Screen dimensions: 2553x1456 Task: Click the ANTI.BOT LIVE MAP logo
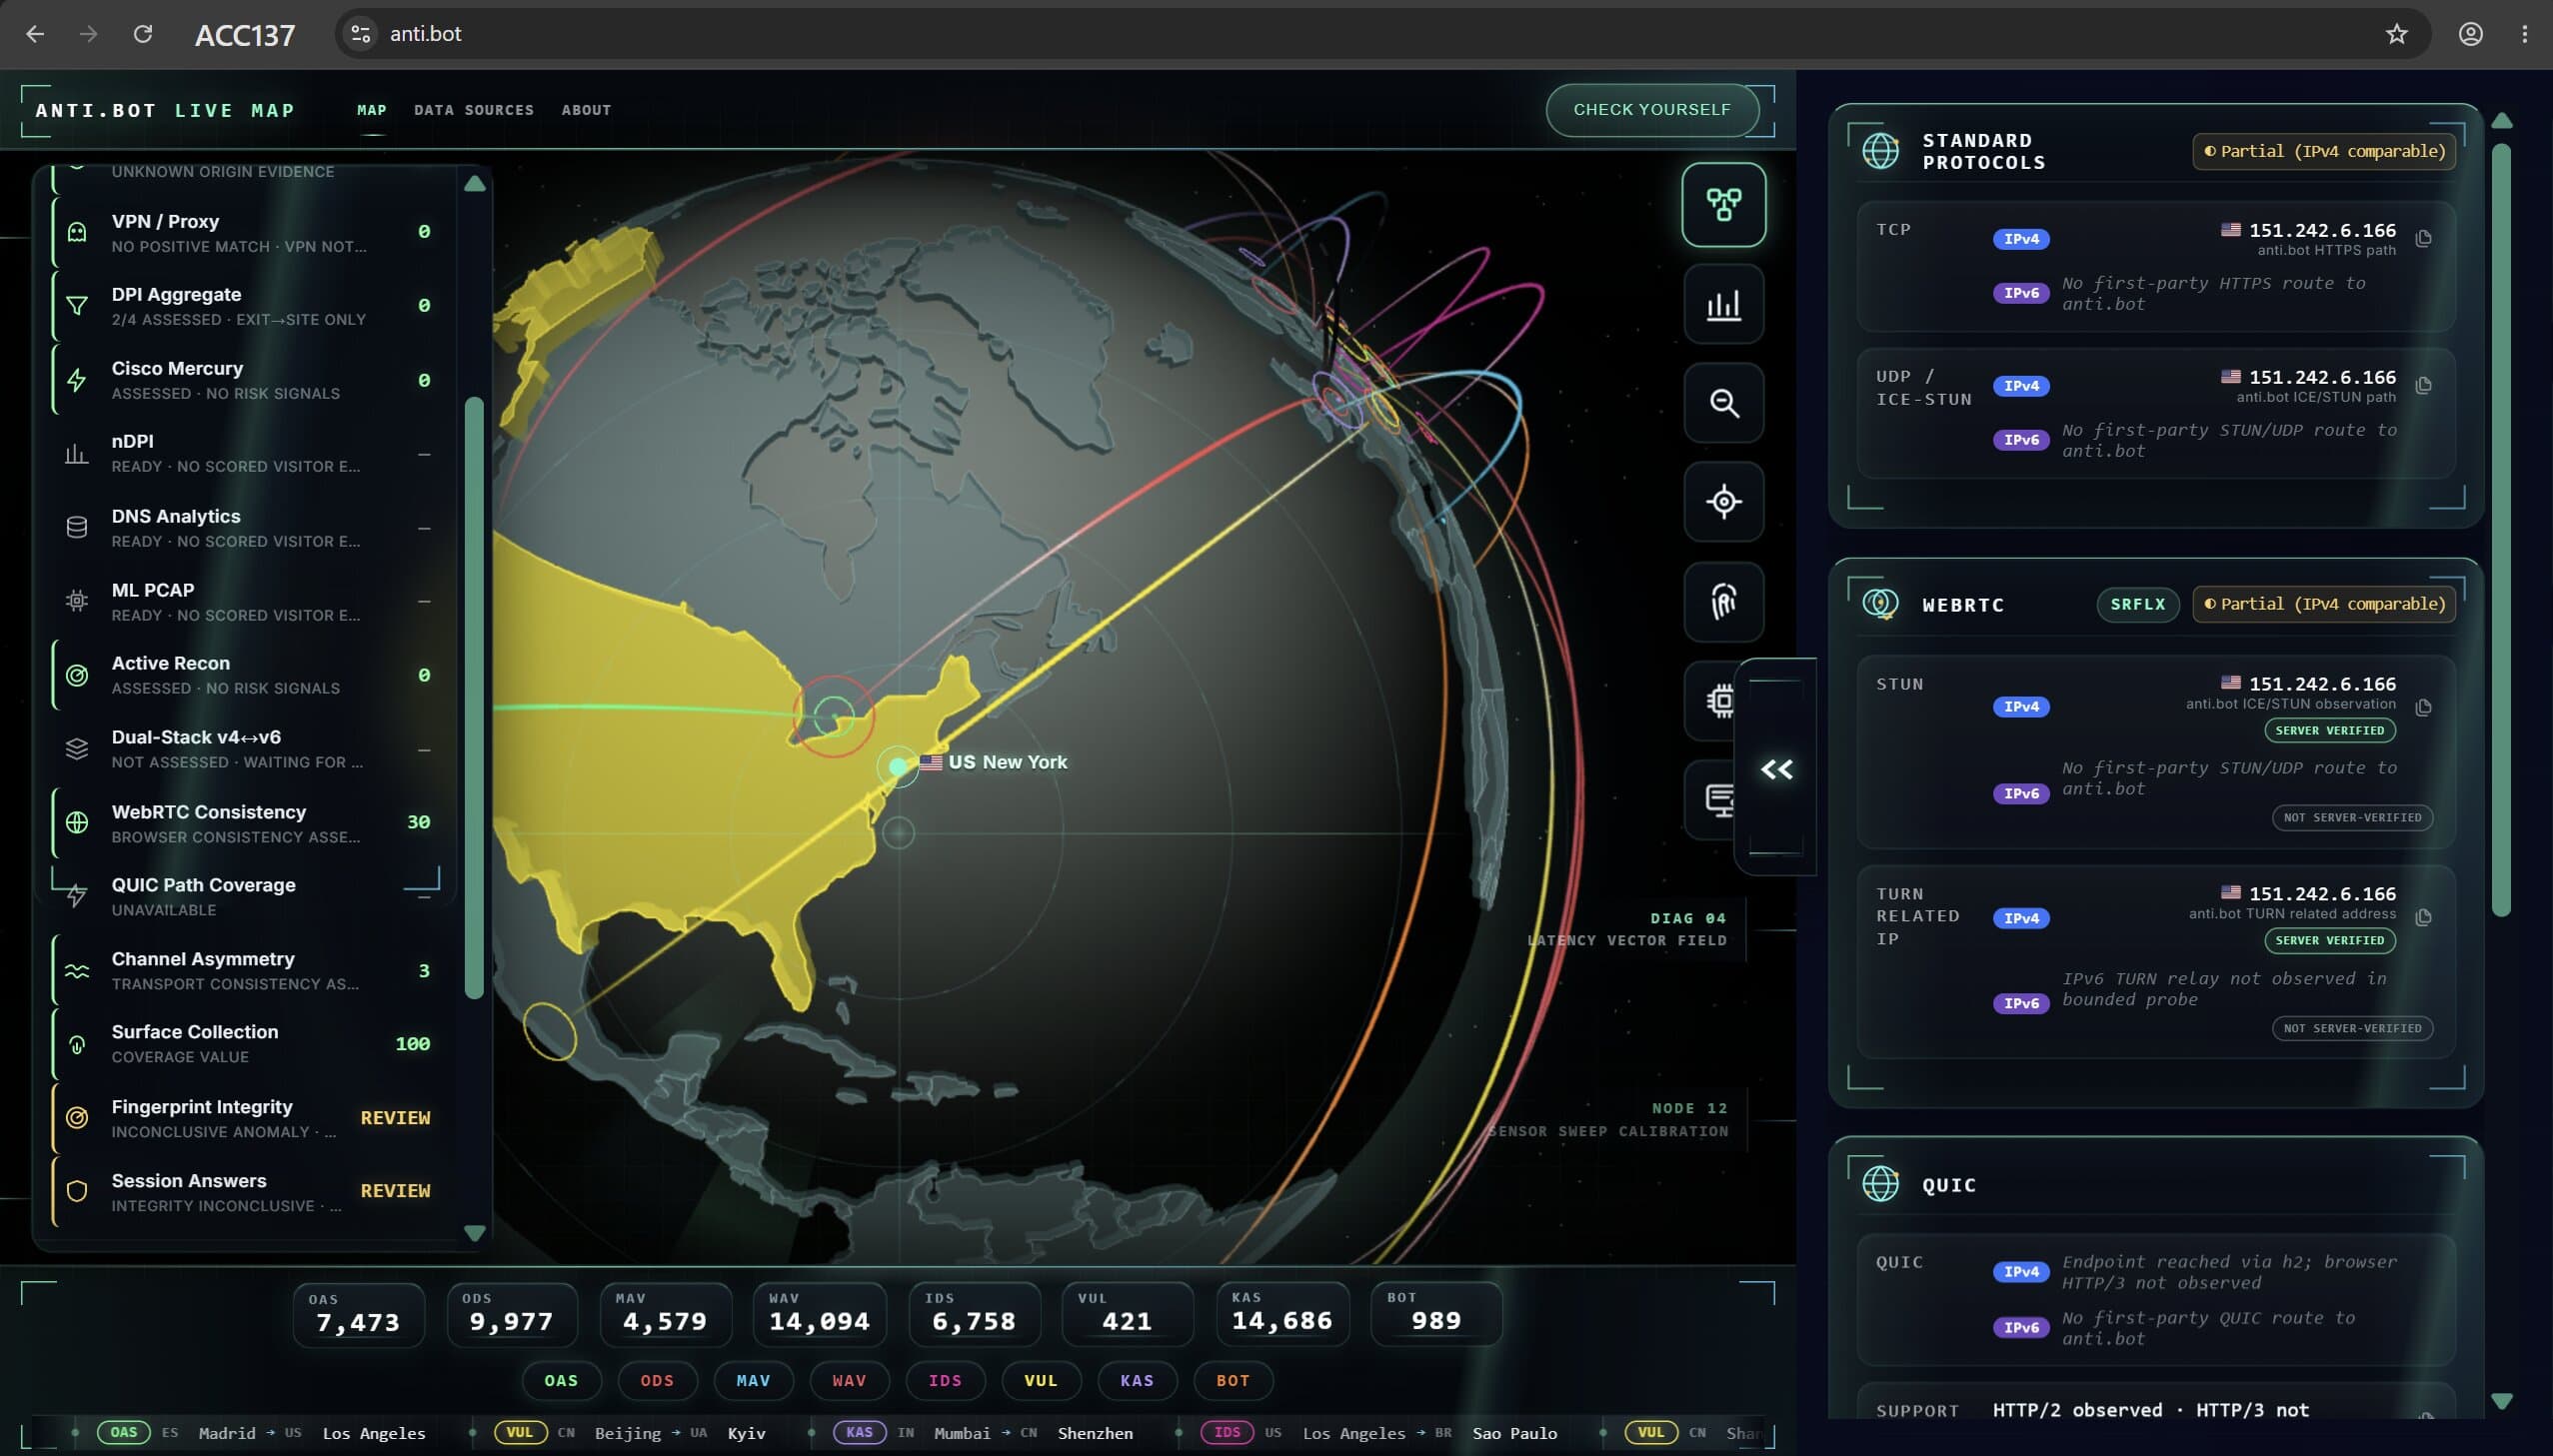tap(165, 111)
